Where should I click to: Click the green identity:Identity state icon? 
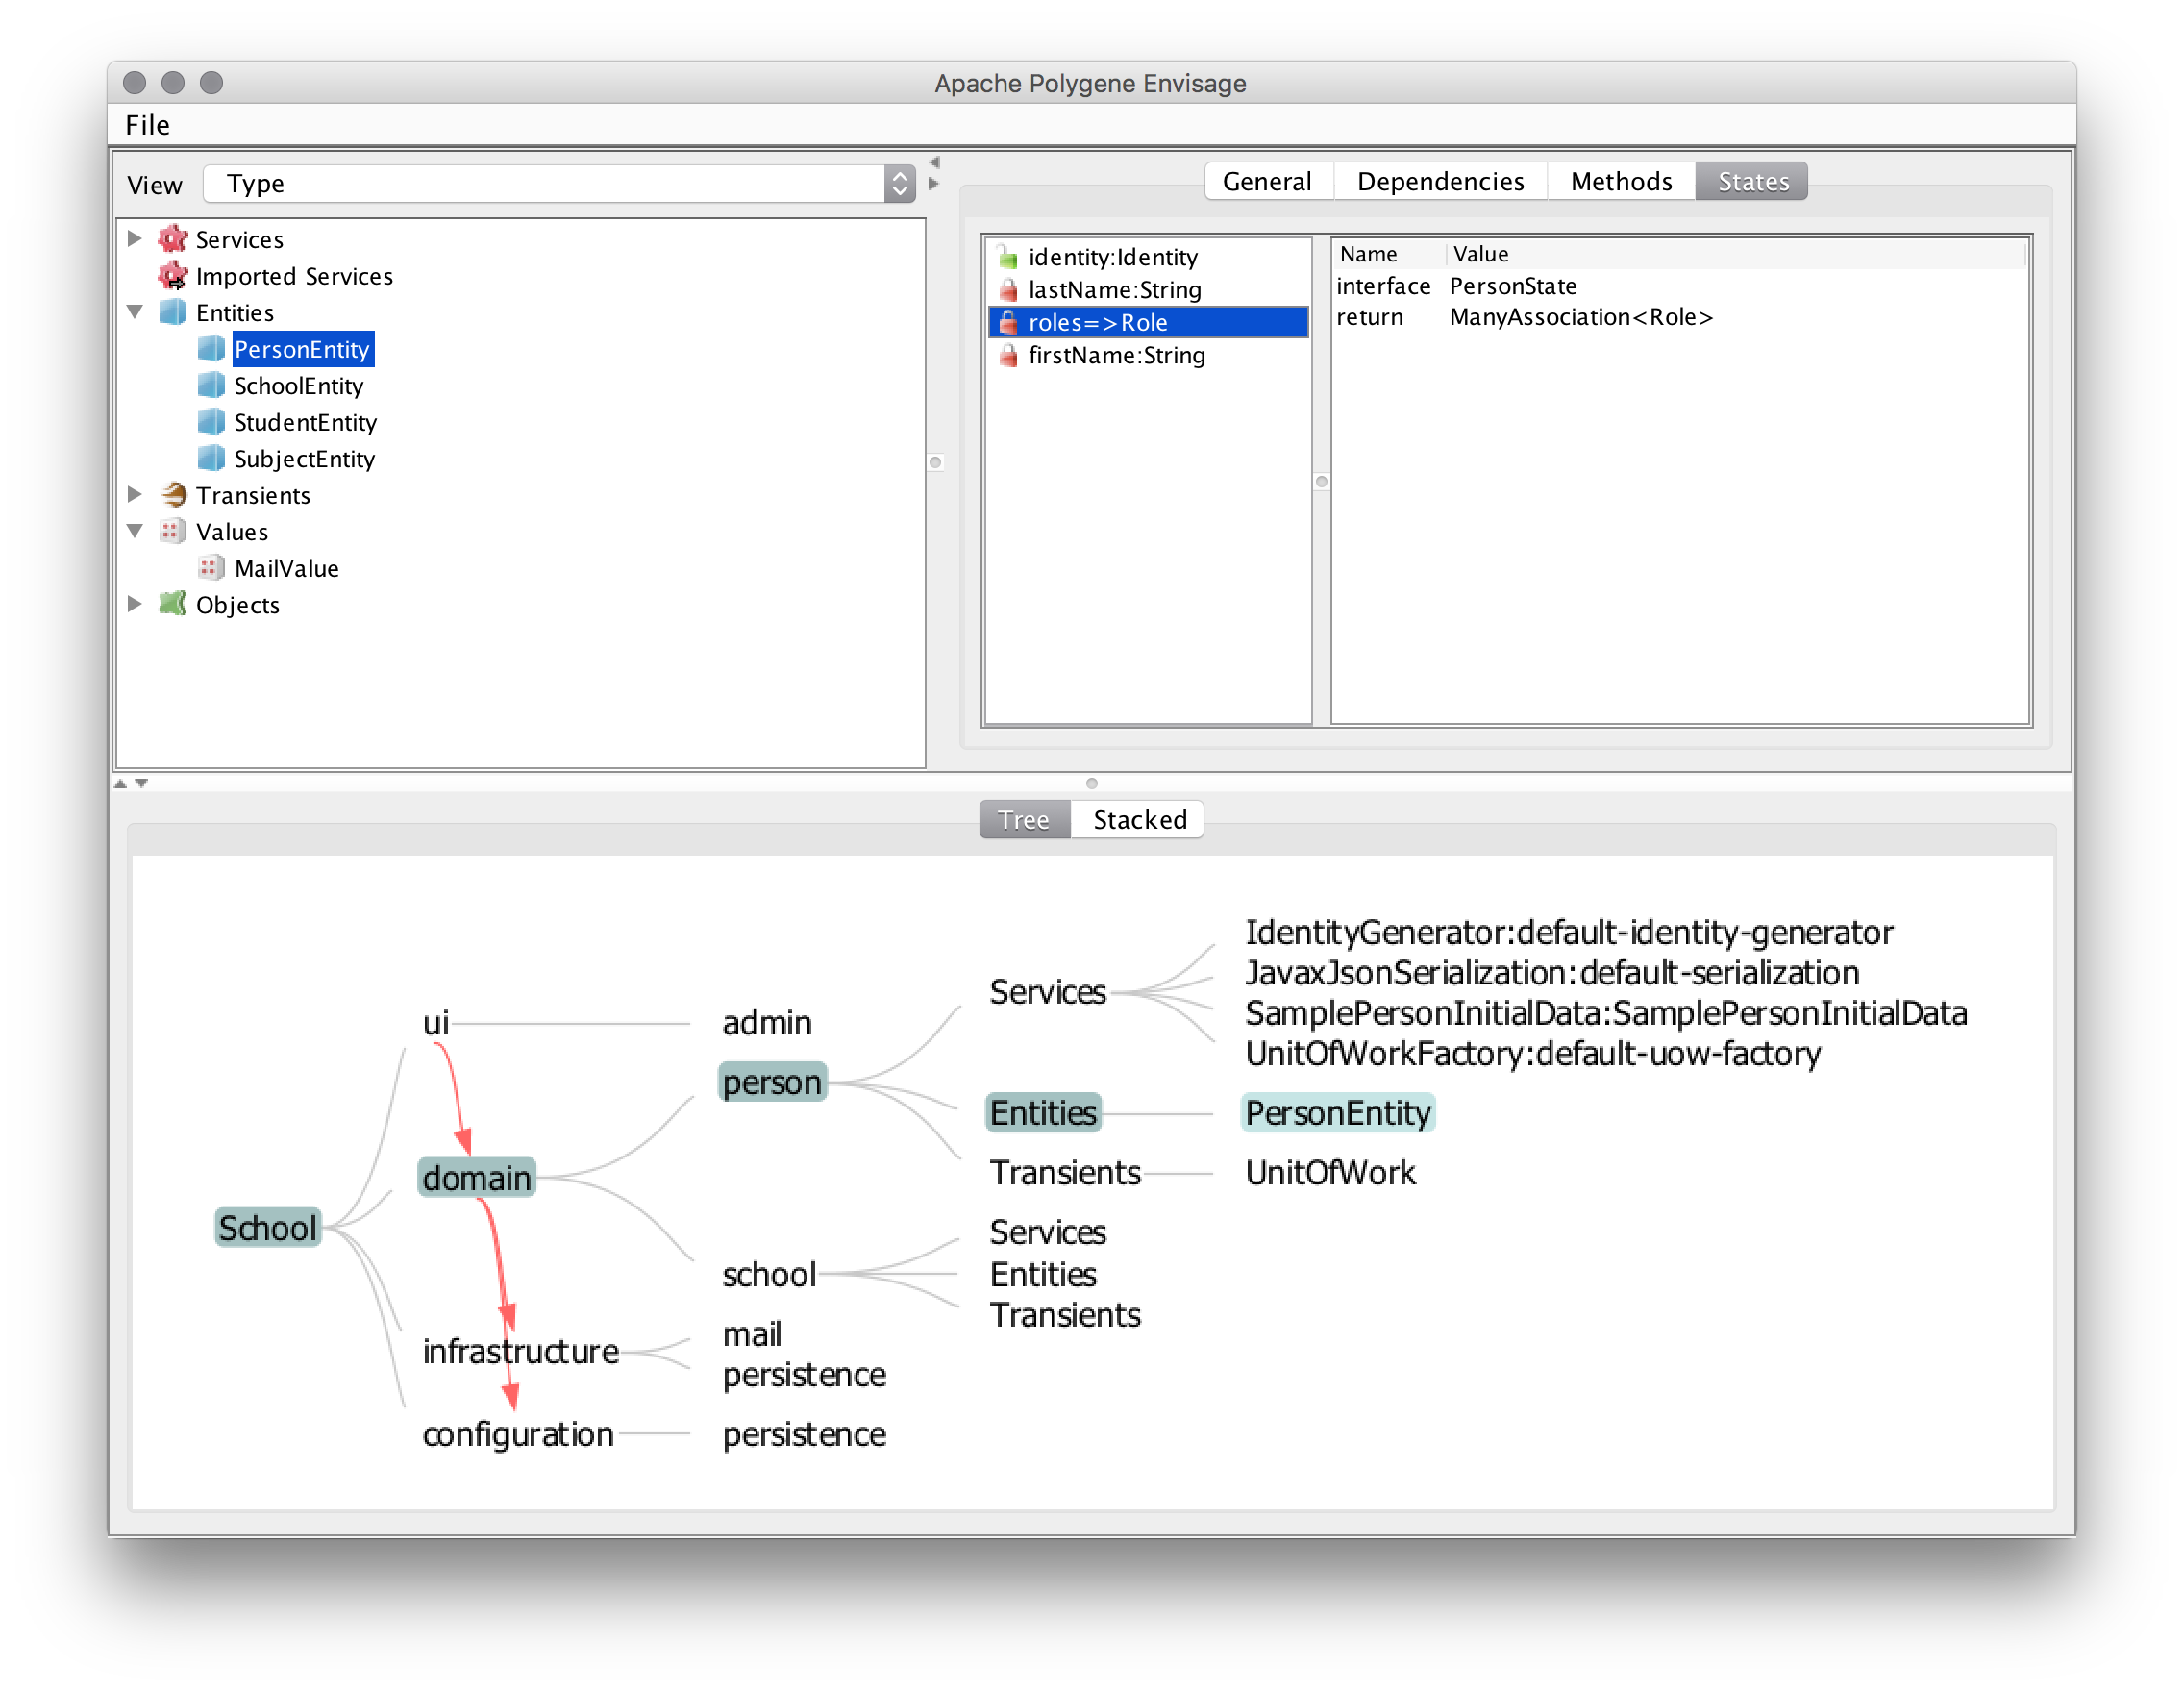click(x=1008, y=258)
